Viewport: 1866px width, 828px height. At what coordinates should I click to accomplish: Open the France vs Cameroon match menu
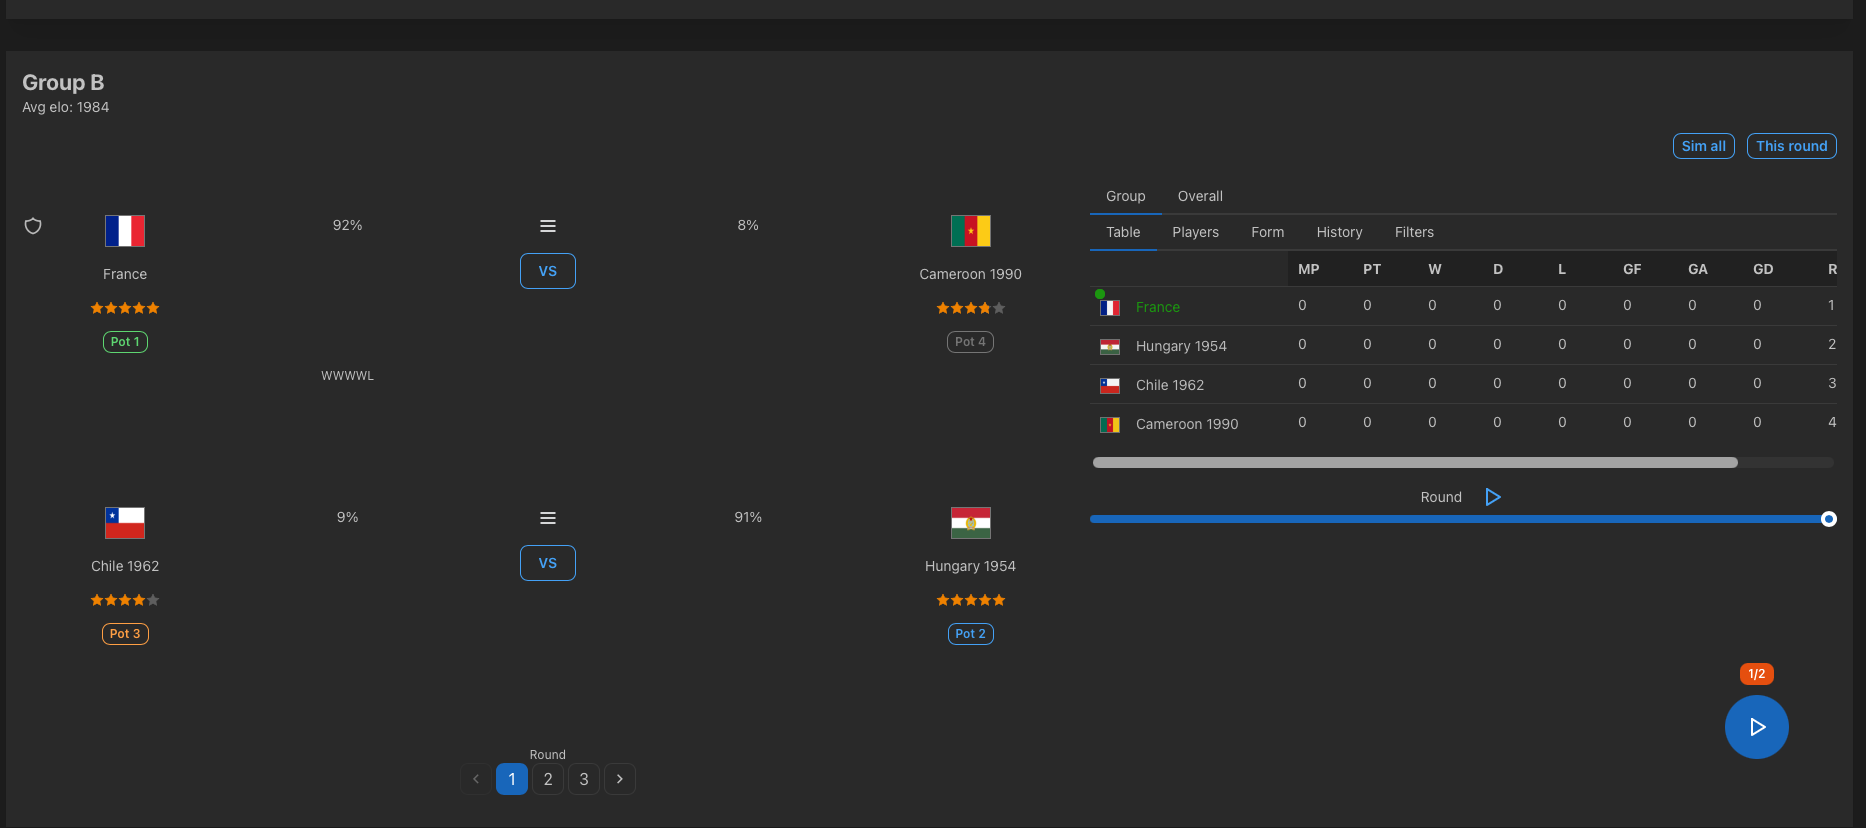[x=548, y=226]
